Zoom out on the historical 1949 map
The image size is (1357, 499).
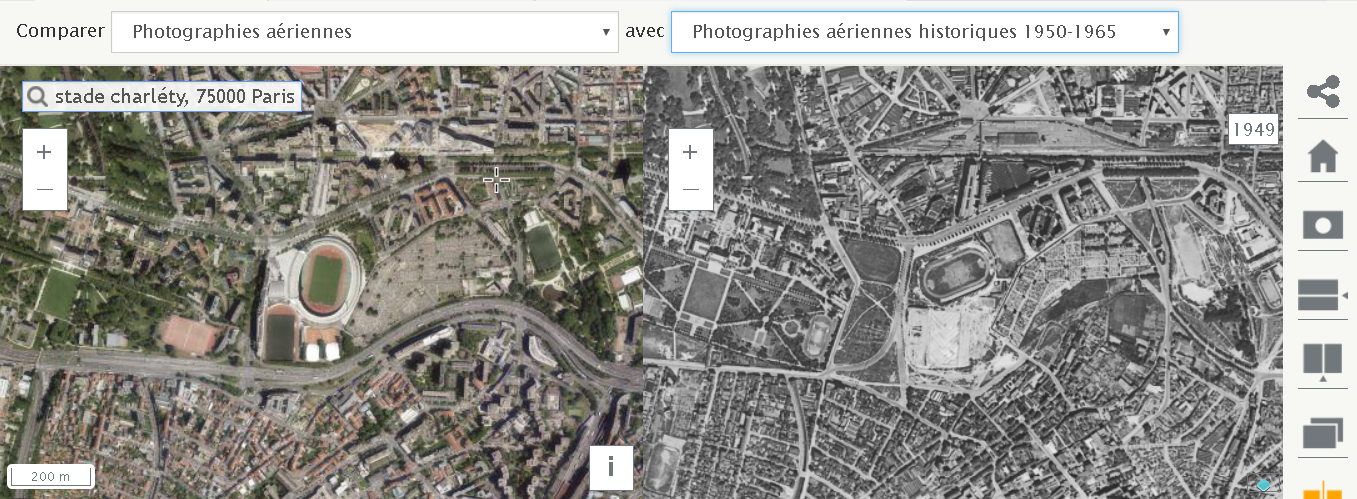click(690, 189)
